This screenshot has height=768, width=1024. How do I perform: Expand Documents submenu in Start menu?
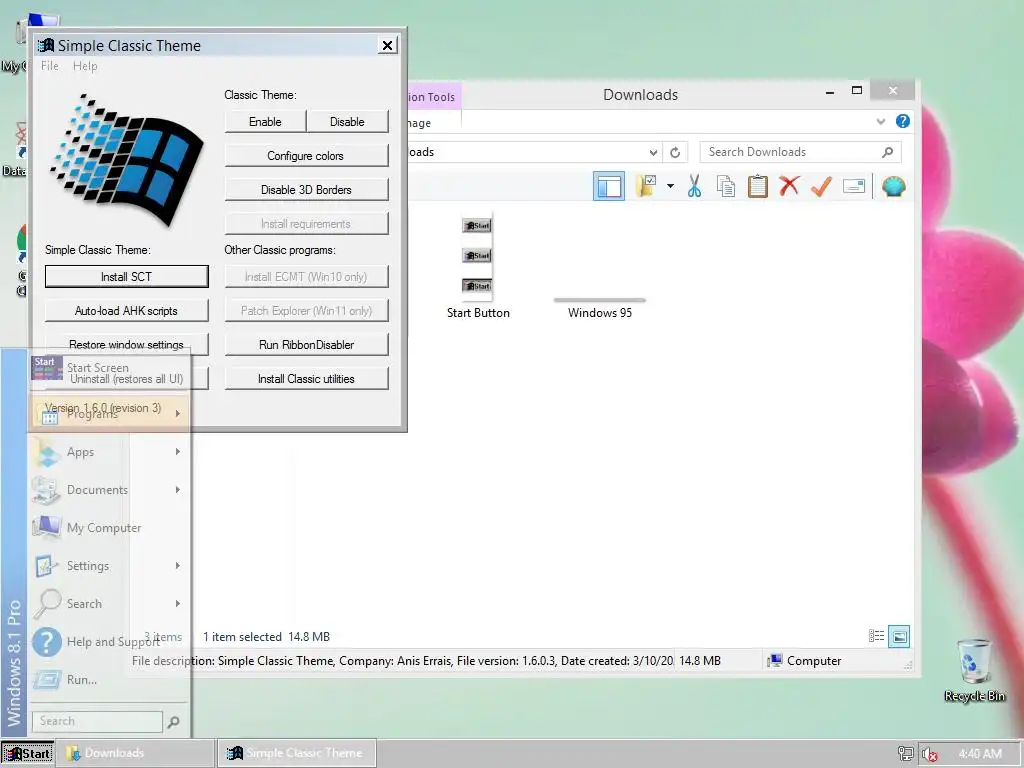point(110,490)
